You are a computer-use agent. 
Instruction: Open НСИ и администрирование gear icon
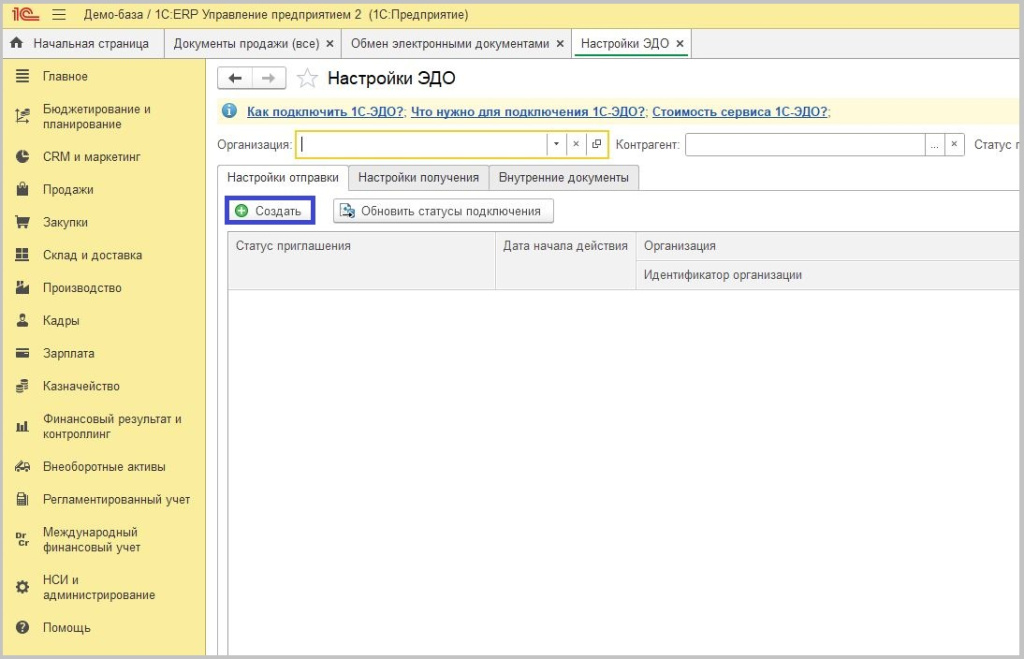[x=23, y=588]
